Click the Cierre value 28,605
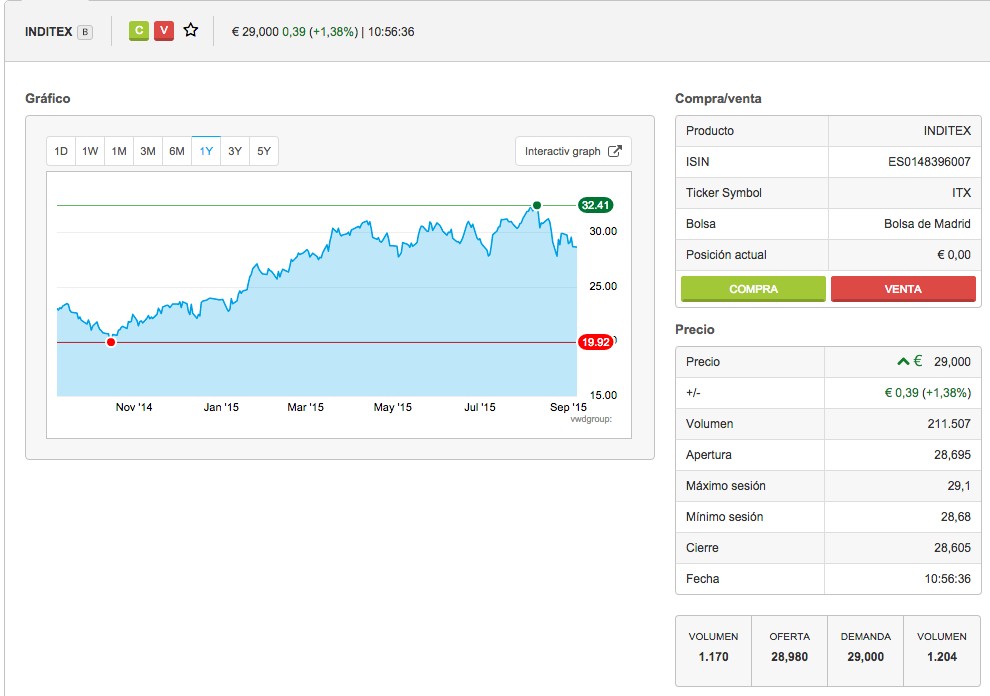Viewport: 990px width, 696px height. click(952, 548)
